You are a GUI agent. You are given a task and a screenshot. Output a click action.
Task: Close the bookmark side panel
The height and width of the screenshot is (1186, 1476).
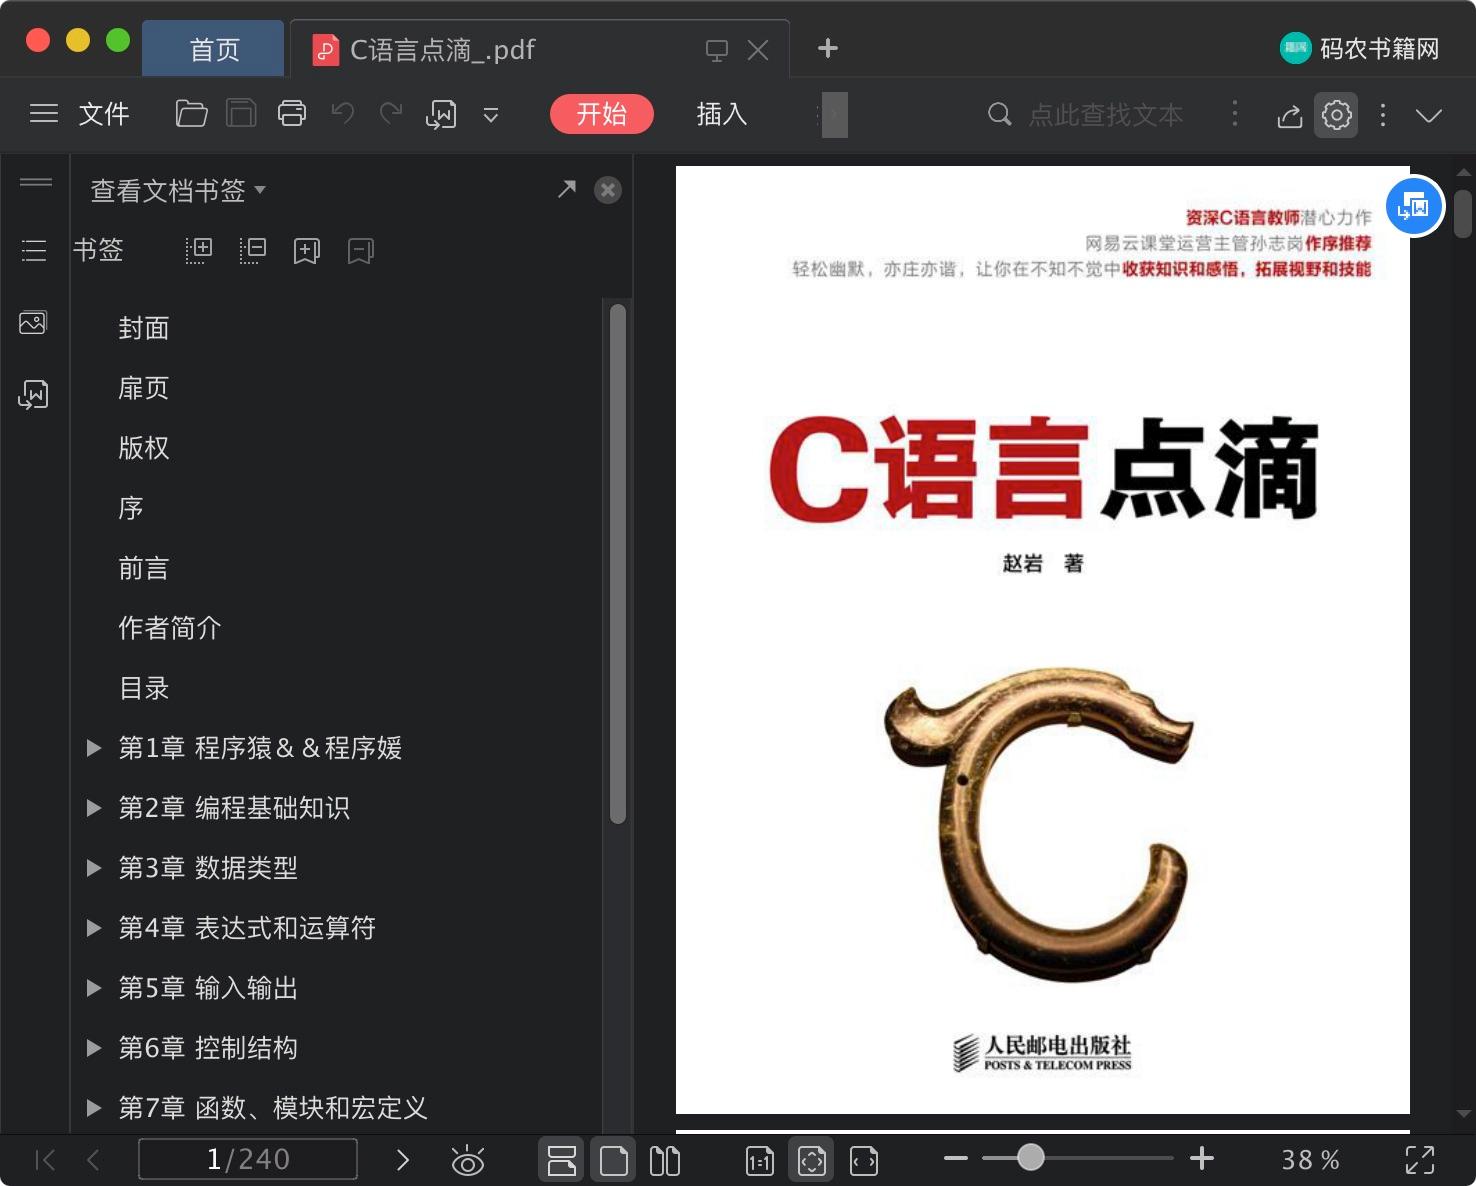[x=608, y=190]
